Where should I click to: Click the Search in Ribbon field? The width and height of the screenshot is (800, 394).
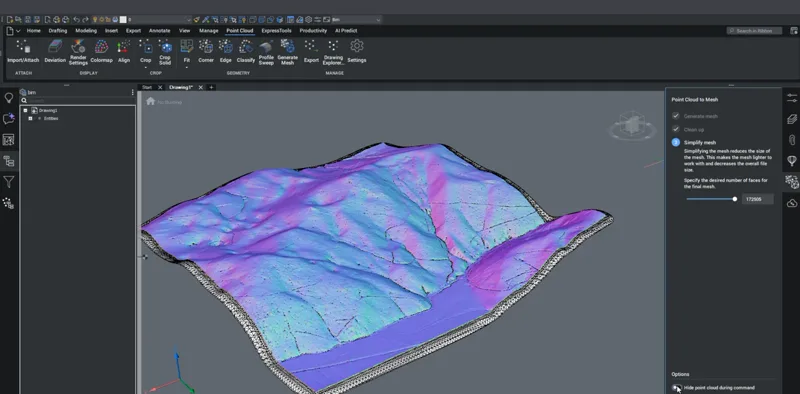[x=755, y=31]
